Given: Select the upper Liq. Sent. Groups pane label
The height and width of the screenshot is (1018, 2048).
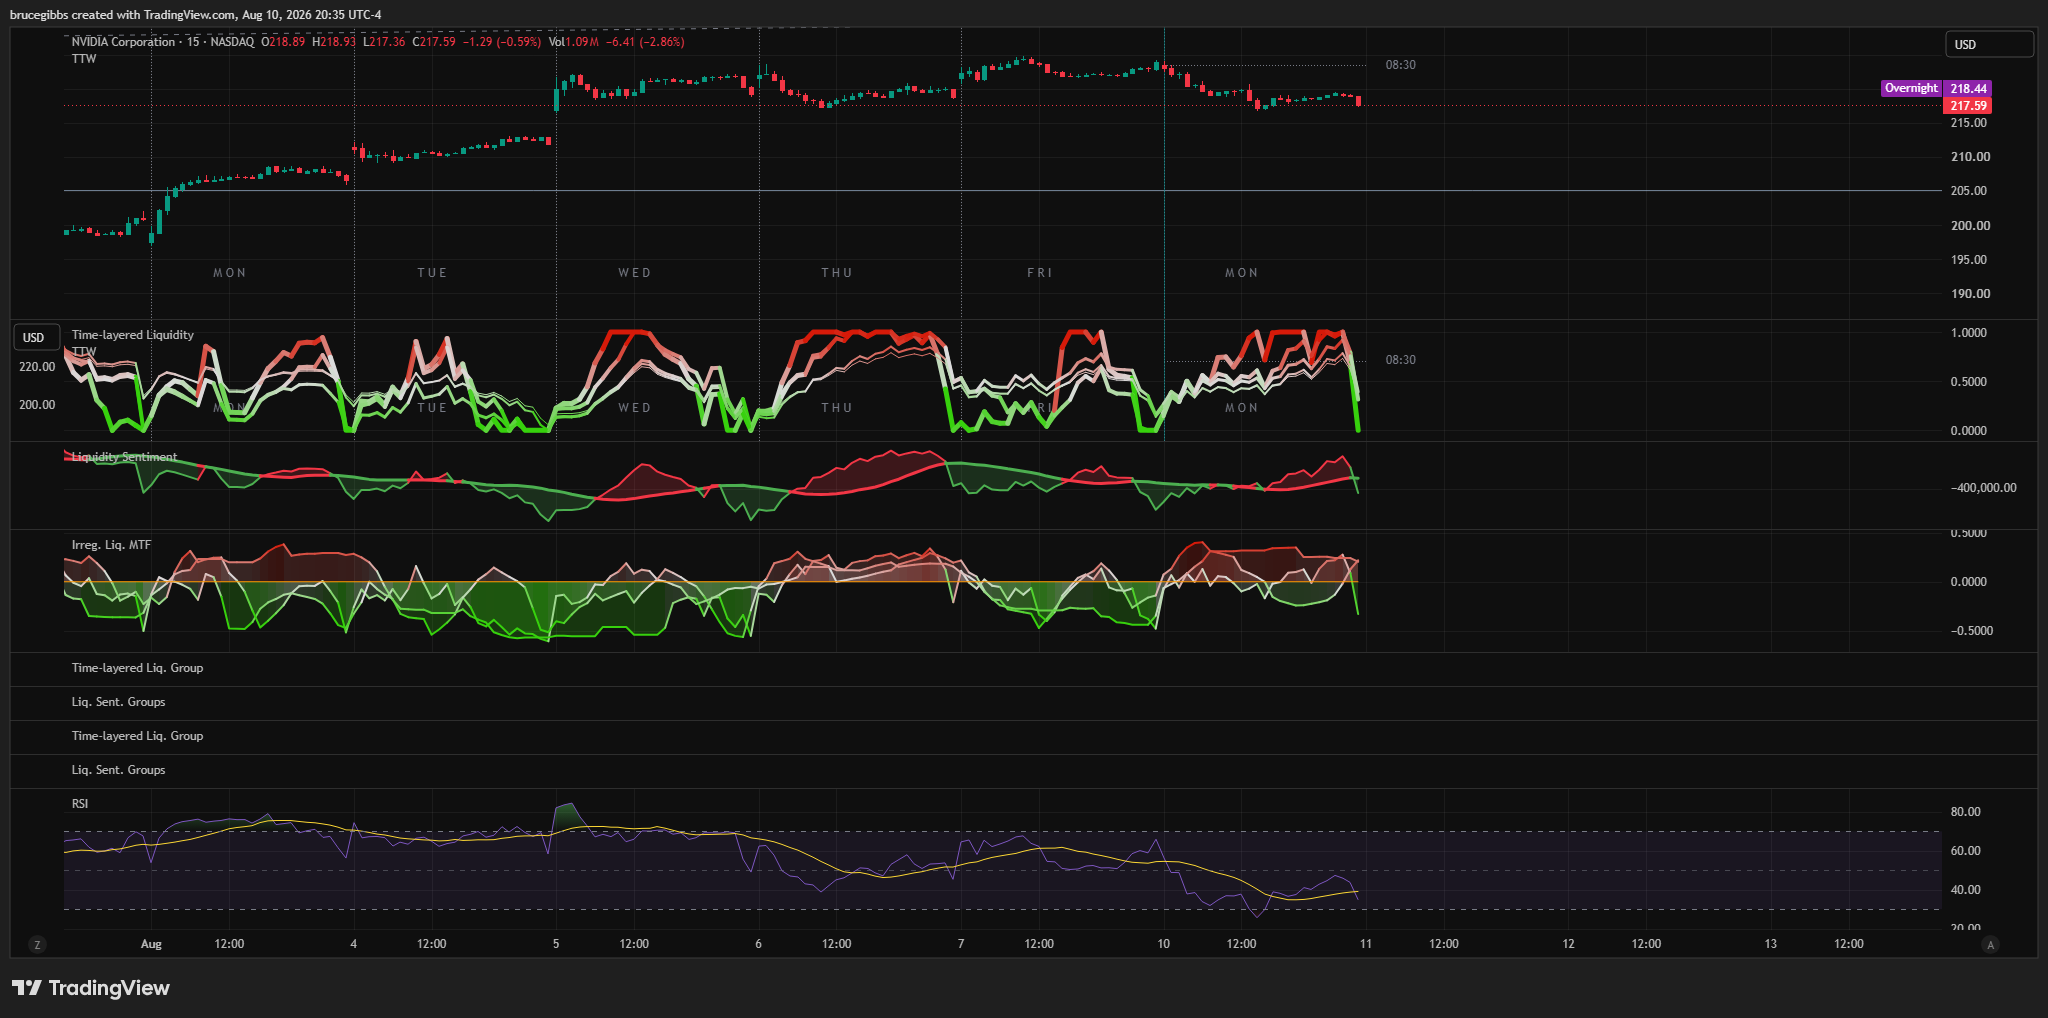Looking at the screenshot, I should point(118,702).
